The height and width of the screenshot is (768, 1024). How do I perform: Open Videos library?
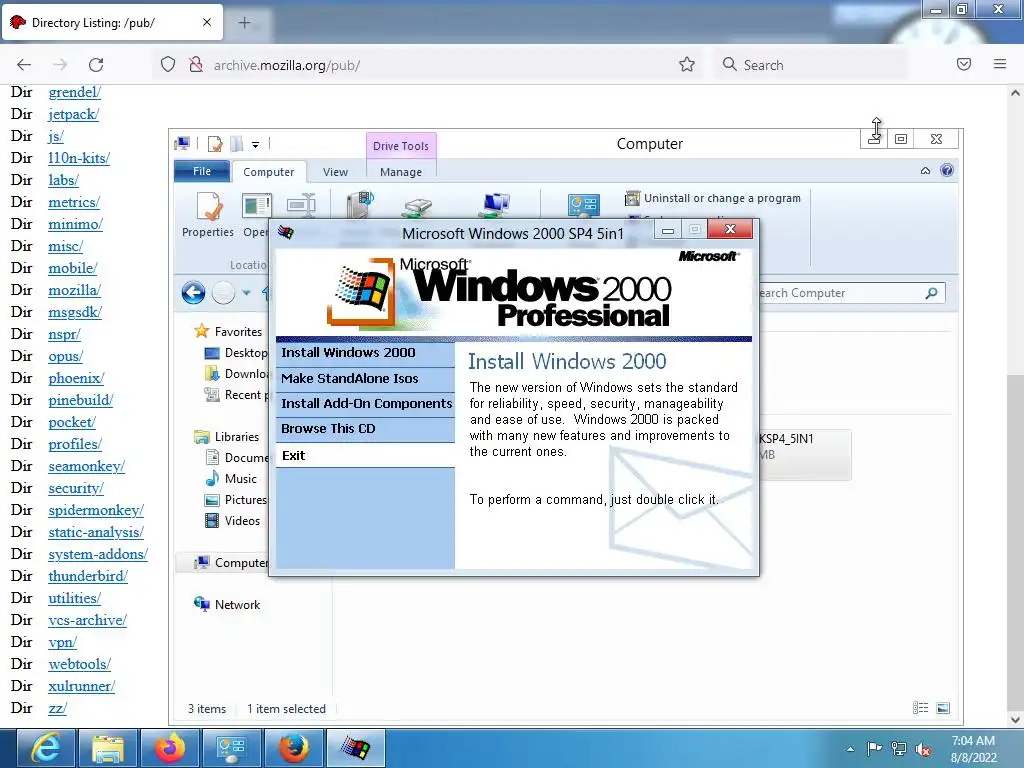[232, 520]
